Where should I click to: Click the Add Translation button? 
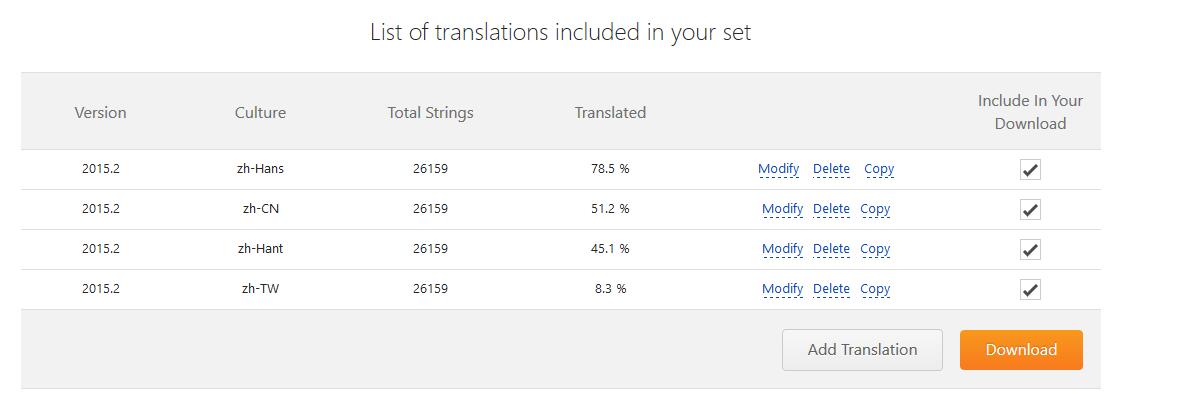coord(862,350)
